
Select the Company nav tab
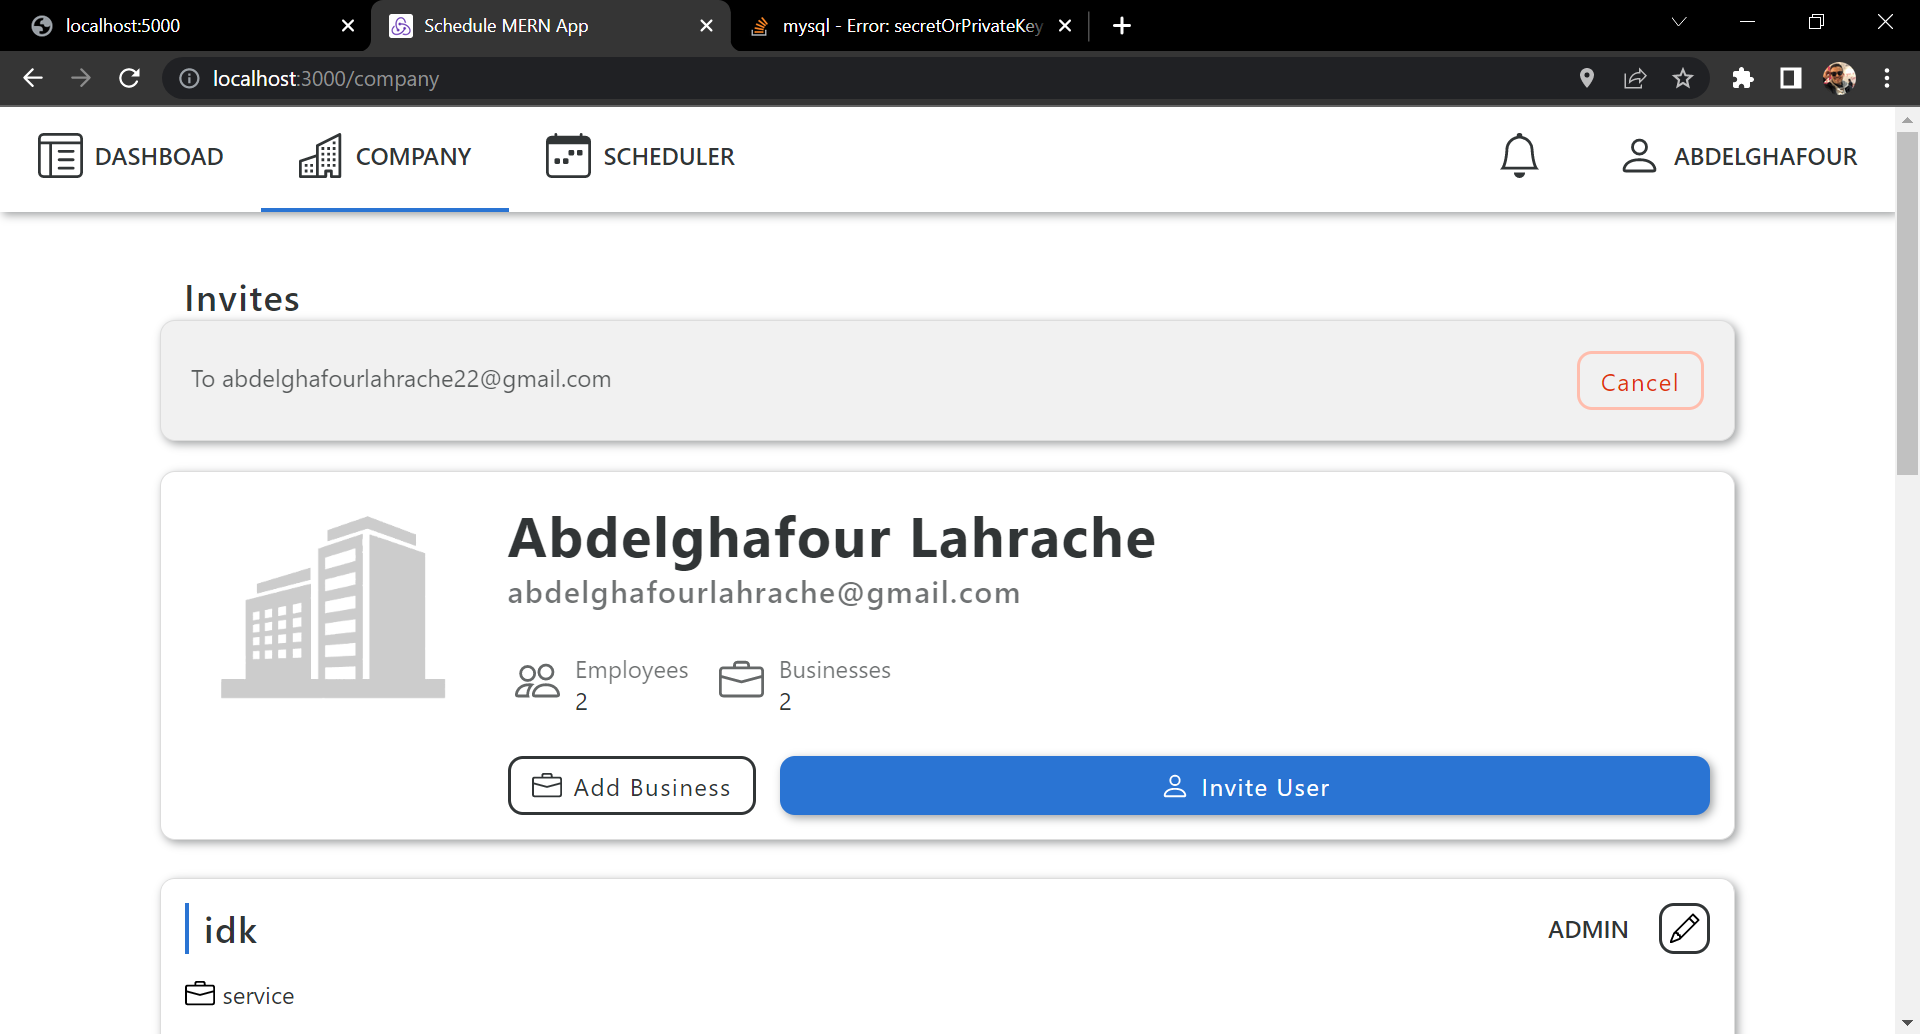point(385,157)
